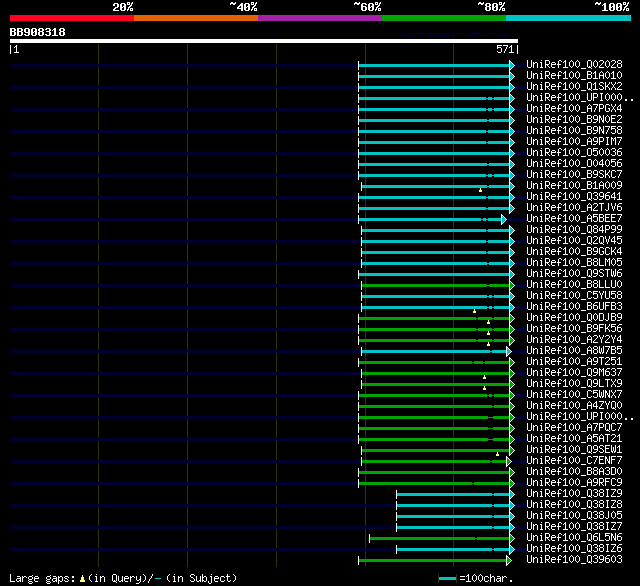Select the UniRef100_B8LM05 hit label
The image size is (640, 586).
point(574,263)
